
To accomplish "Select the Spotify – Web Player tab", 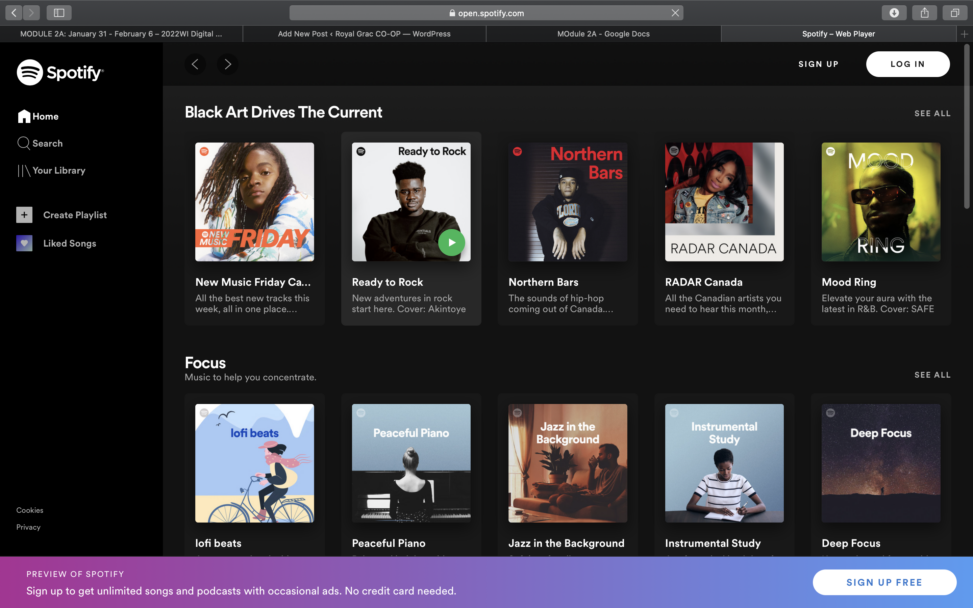I will (838, 34).
